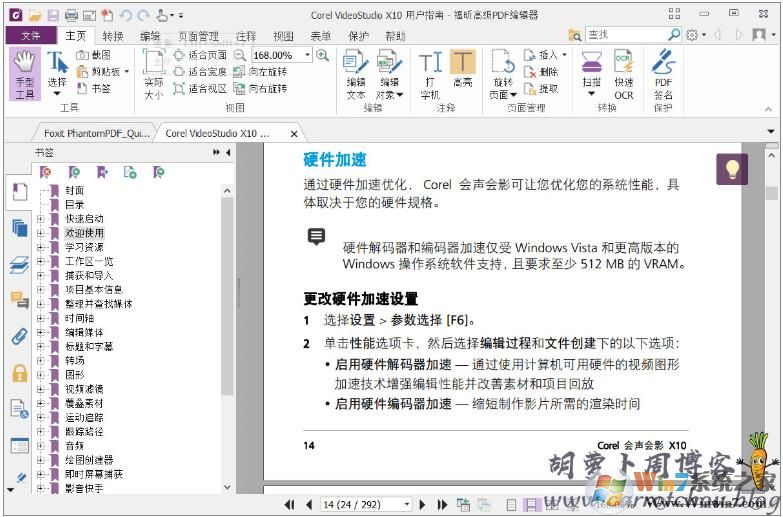783x517 pixels.
Task: Click the lightbulb tips icon
Action: [x=732, y=169]
